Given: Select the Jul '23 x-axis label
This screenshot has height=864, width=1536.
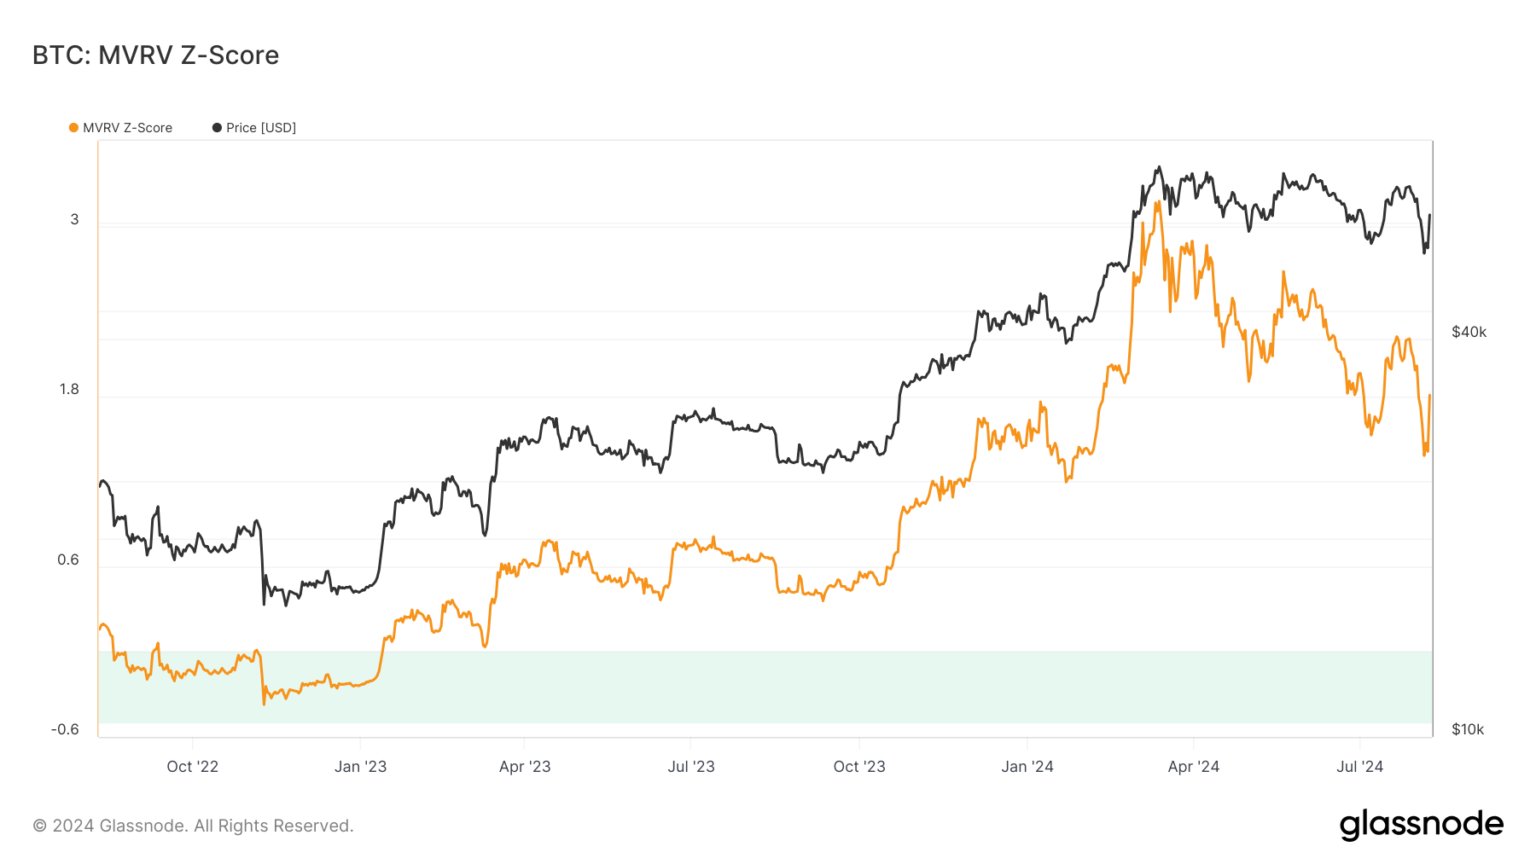Looking at the screenshot, I should coord(691,767).
